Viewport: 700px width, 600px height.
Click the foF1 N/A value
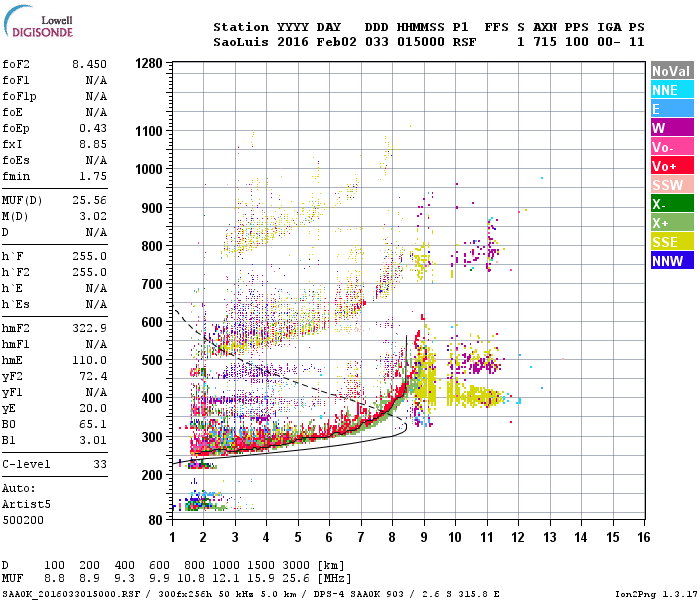tap(96, 80)
